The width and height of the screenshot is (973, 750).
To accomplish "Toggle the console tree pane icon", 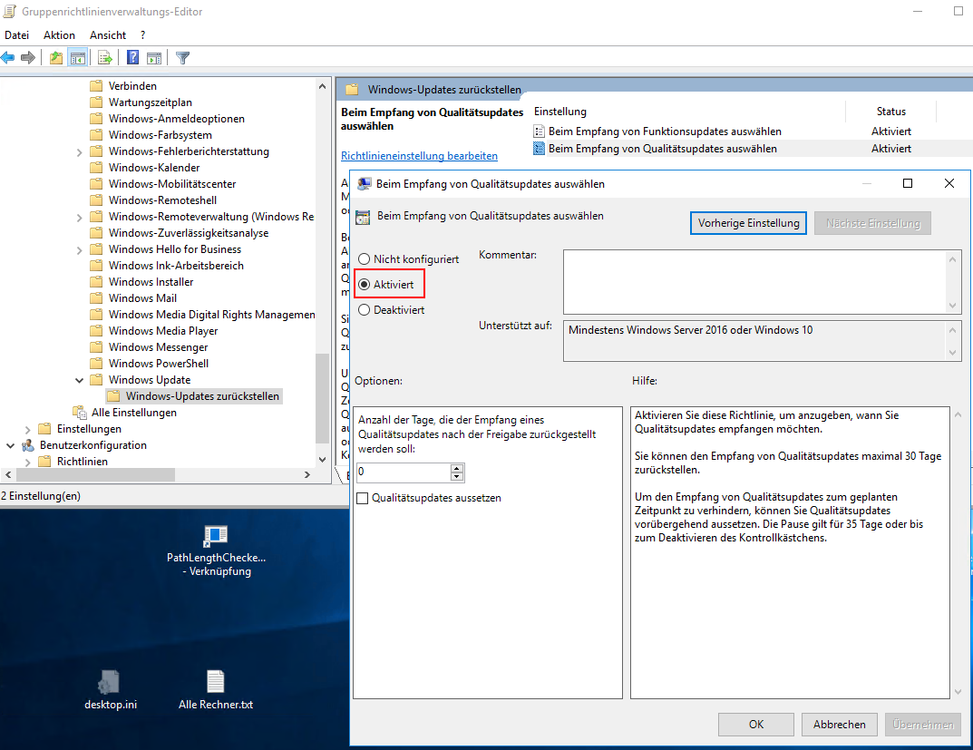I will pos(77,57).
